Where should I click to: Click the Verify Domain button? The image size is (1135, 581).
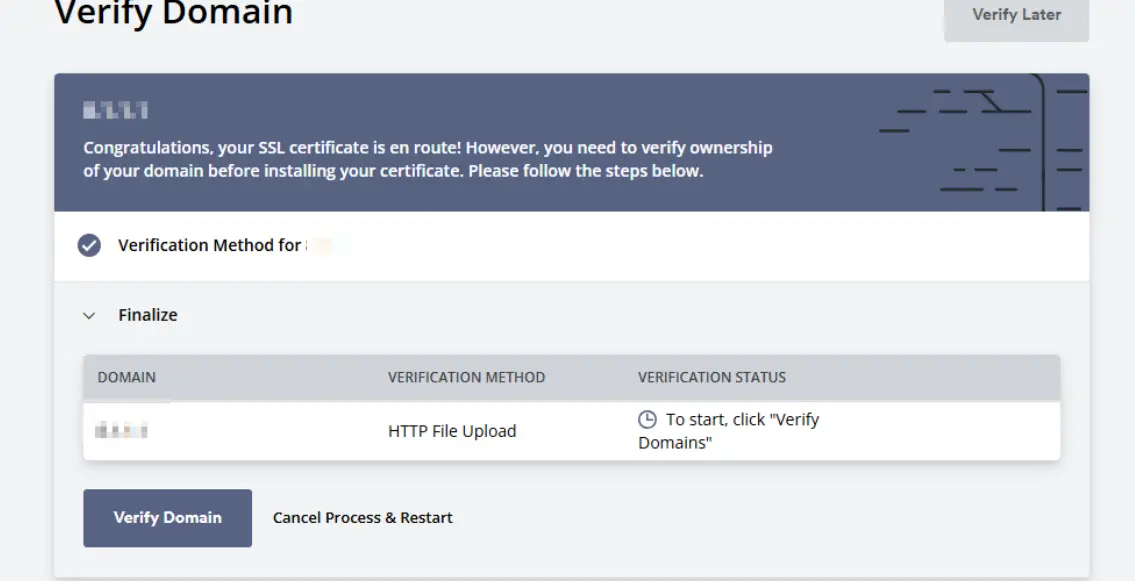(x=167, y=517)
